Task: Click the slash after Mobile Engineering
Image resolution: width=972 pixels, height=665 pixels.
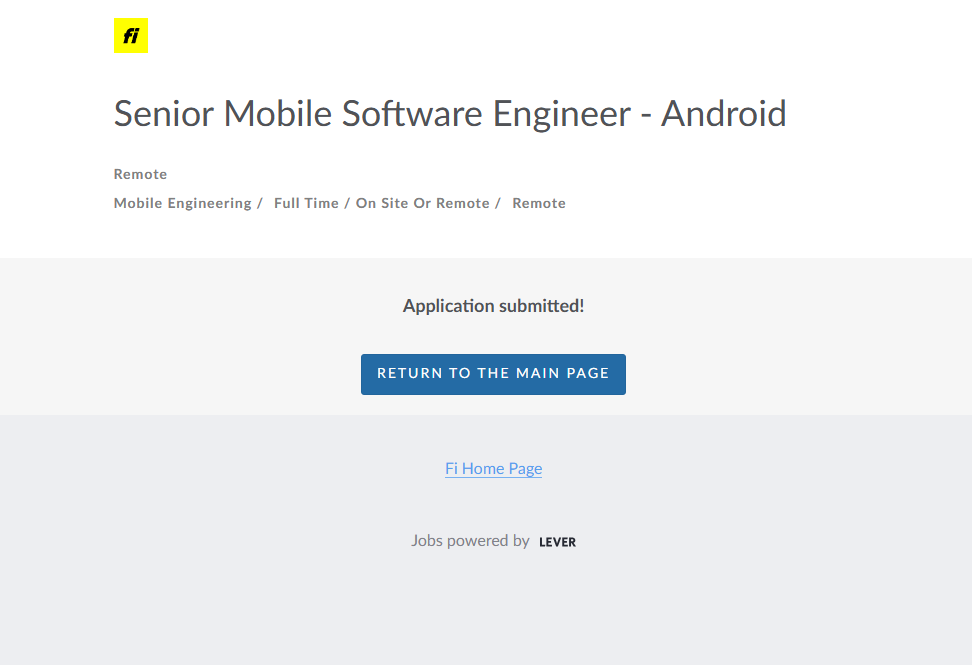Action: (x=260, y=203)
